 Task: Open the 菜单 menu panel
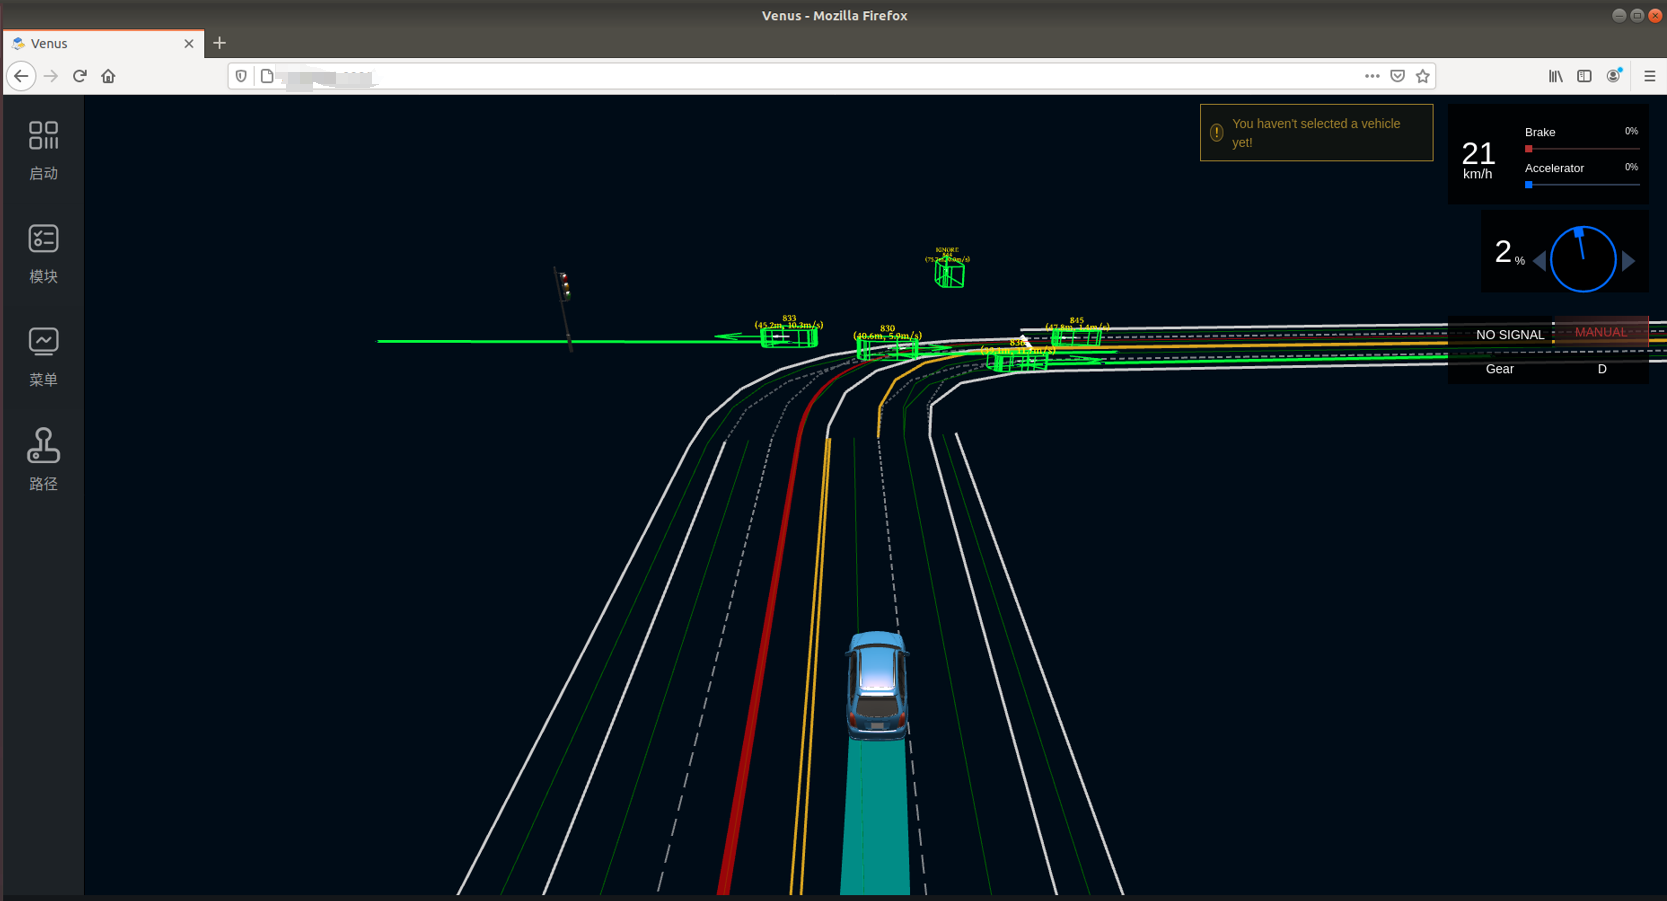click(x=43, y=356)
